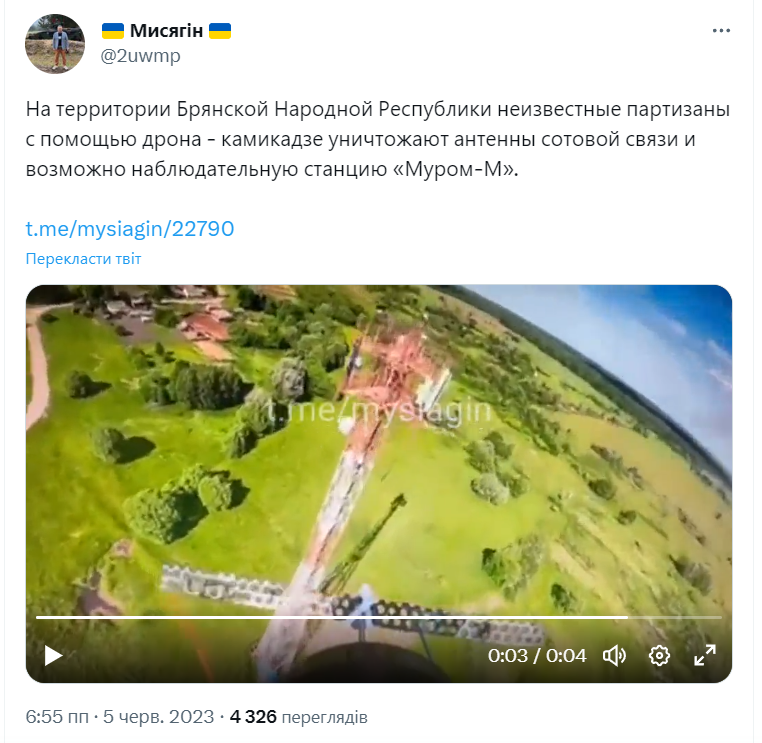Open the 6:55 пп tweet timestamp

point(57,717)
